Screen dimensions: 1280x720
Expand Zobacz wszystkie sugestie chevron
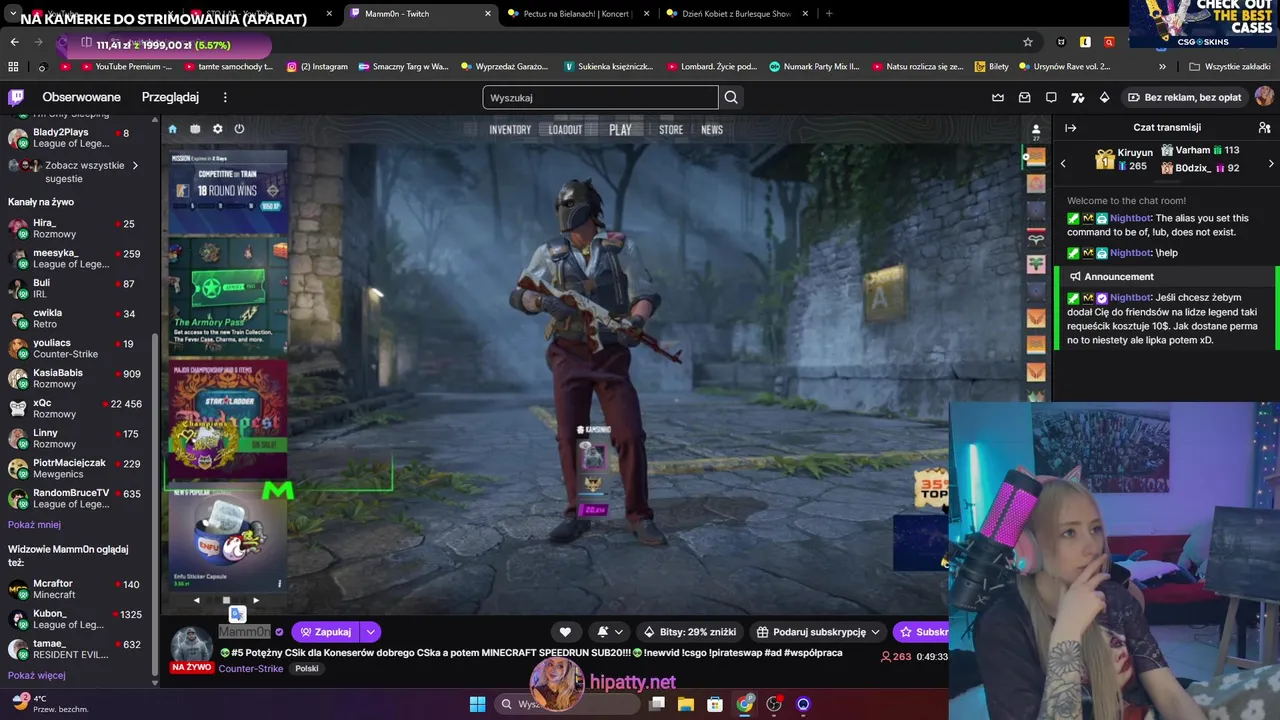[x=135, y=166]
